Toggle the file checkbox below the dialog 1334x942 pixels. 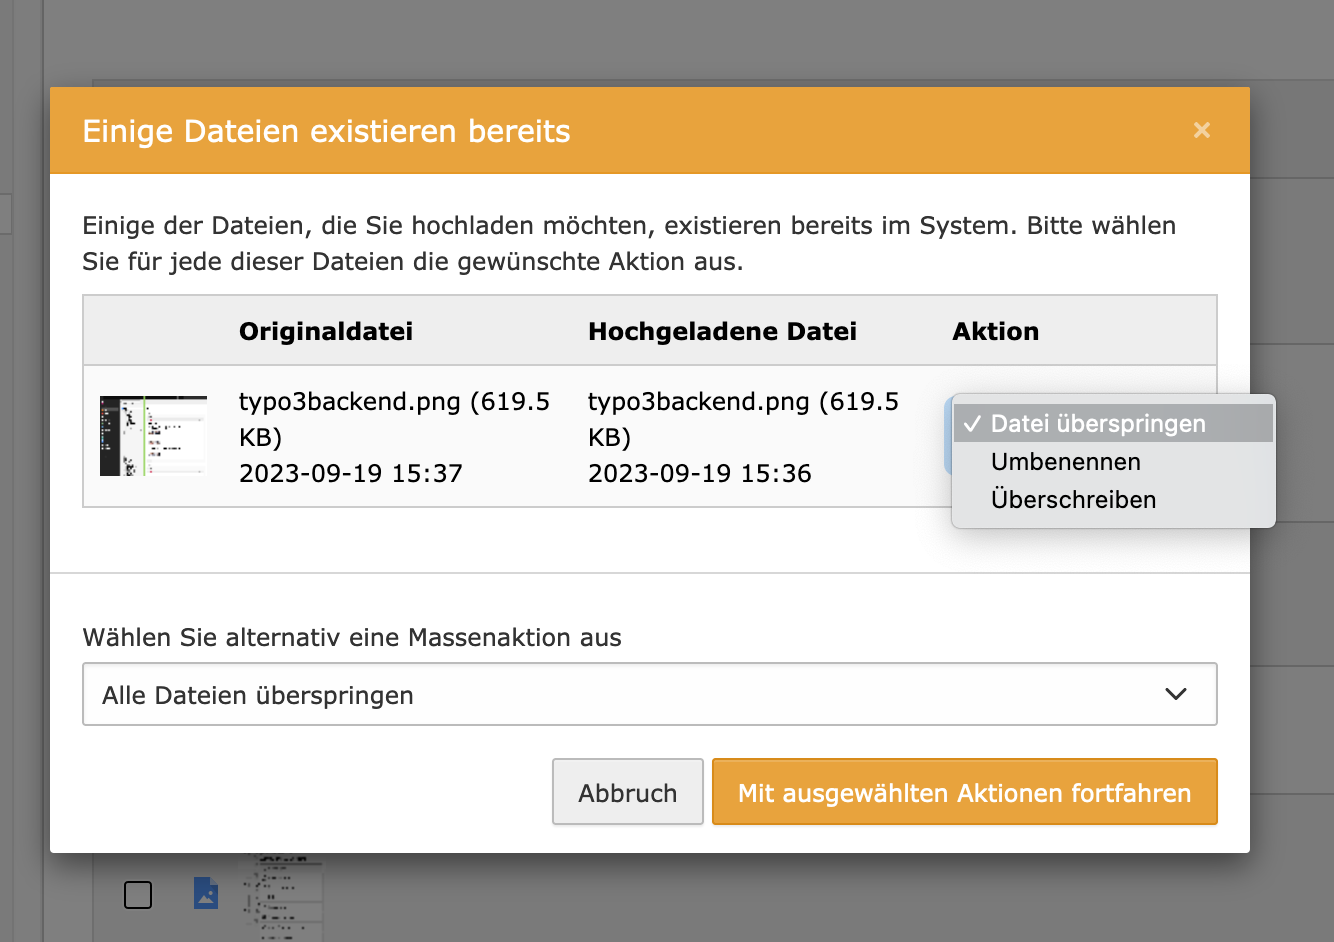(138, 895)
